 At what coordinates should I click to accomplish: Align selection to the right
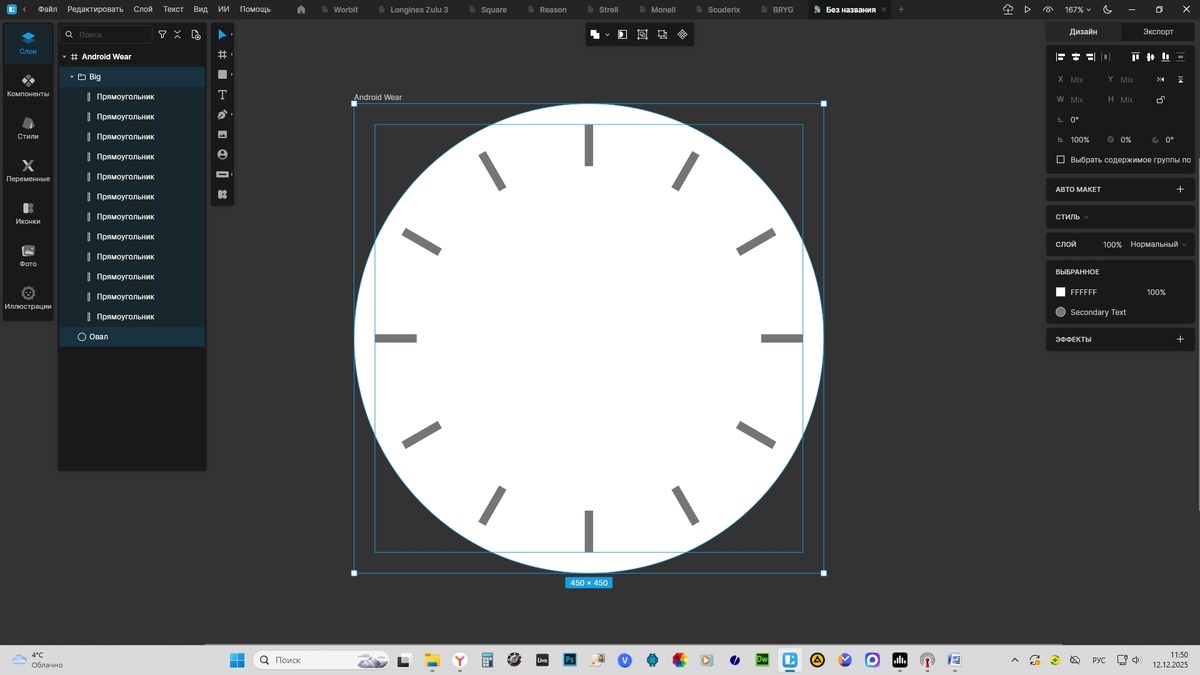point(1091,57)
